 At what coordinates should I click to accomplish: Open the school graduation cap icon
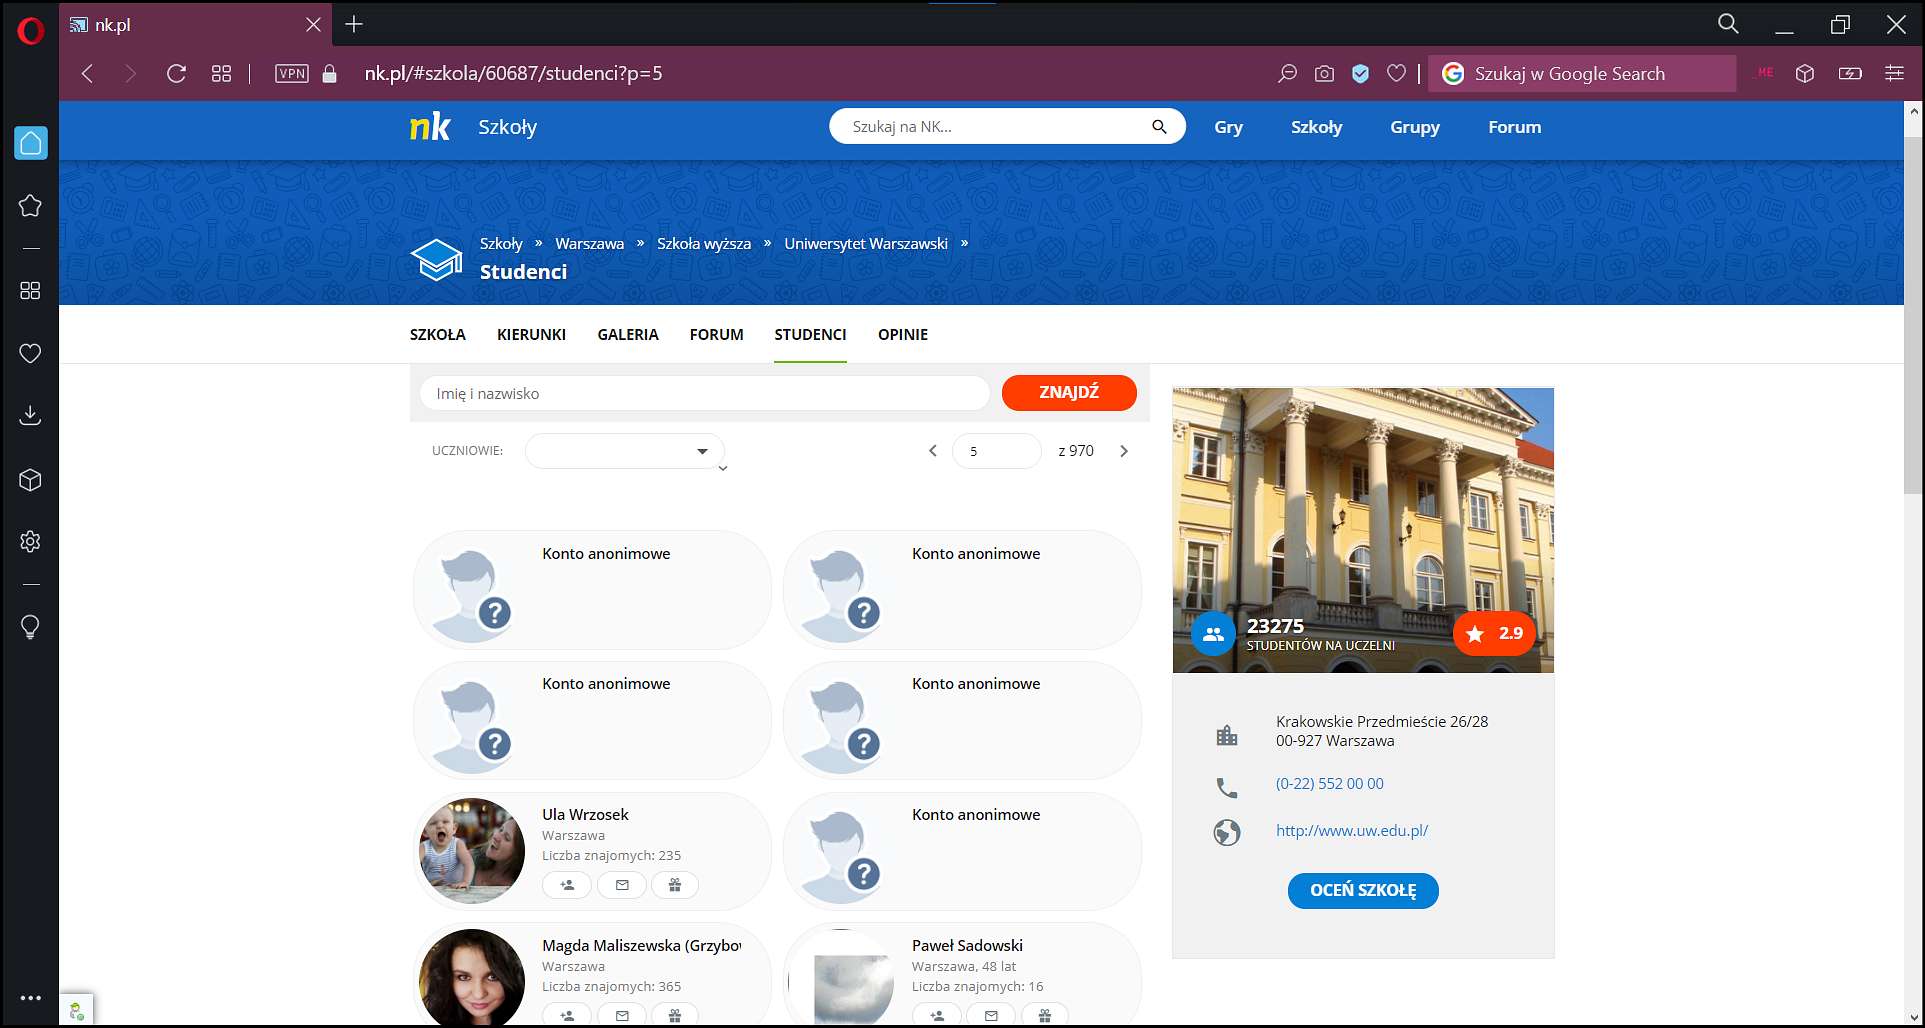[437, 260]
